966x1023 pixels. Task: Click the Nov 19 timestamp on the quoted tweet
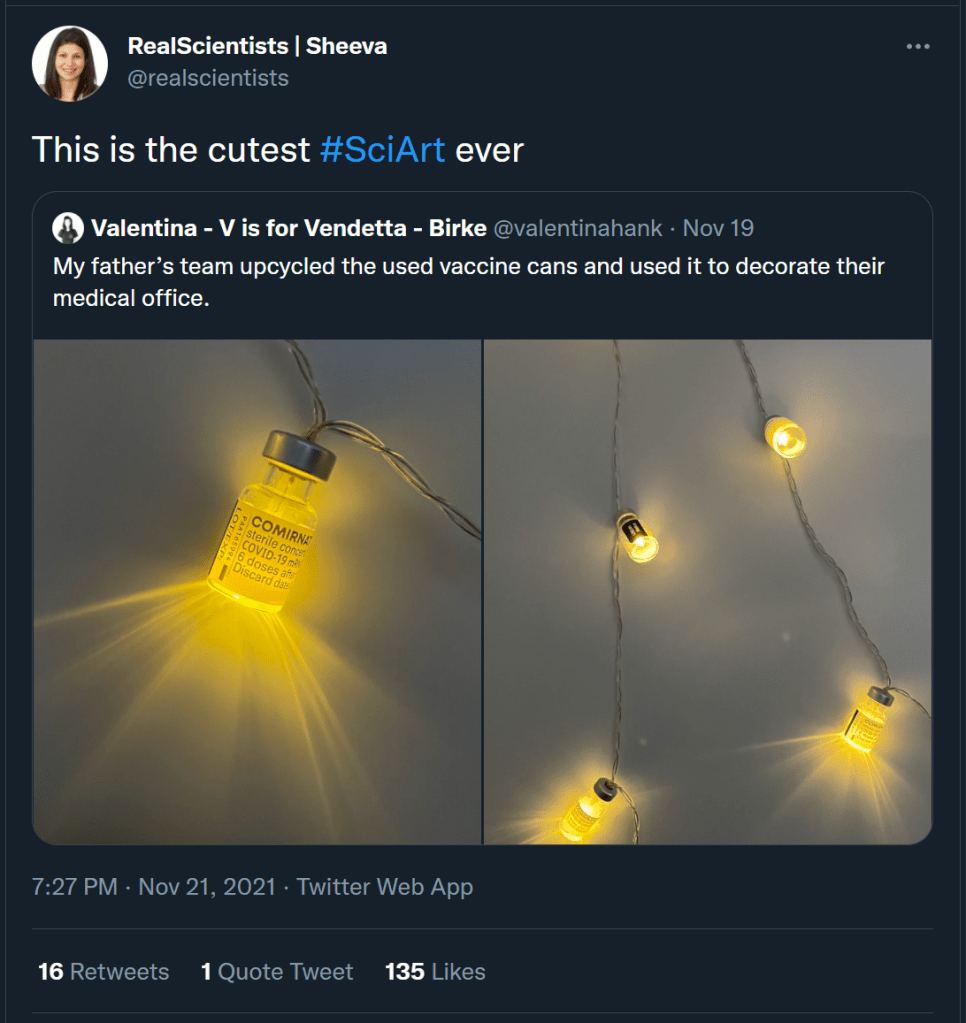tap(718, 228)
